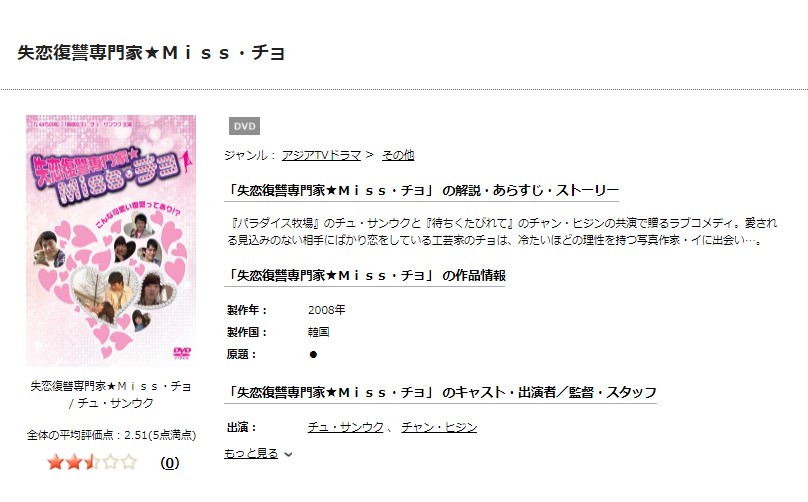Viewport: 808px width, 502px height.
Task: Open the DVD cover thumbnail
Action: pyautogui.click(x=111, y=241)
